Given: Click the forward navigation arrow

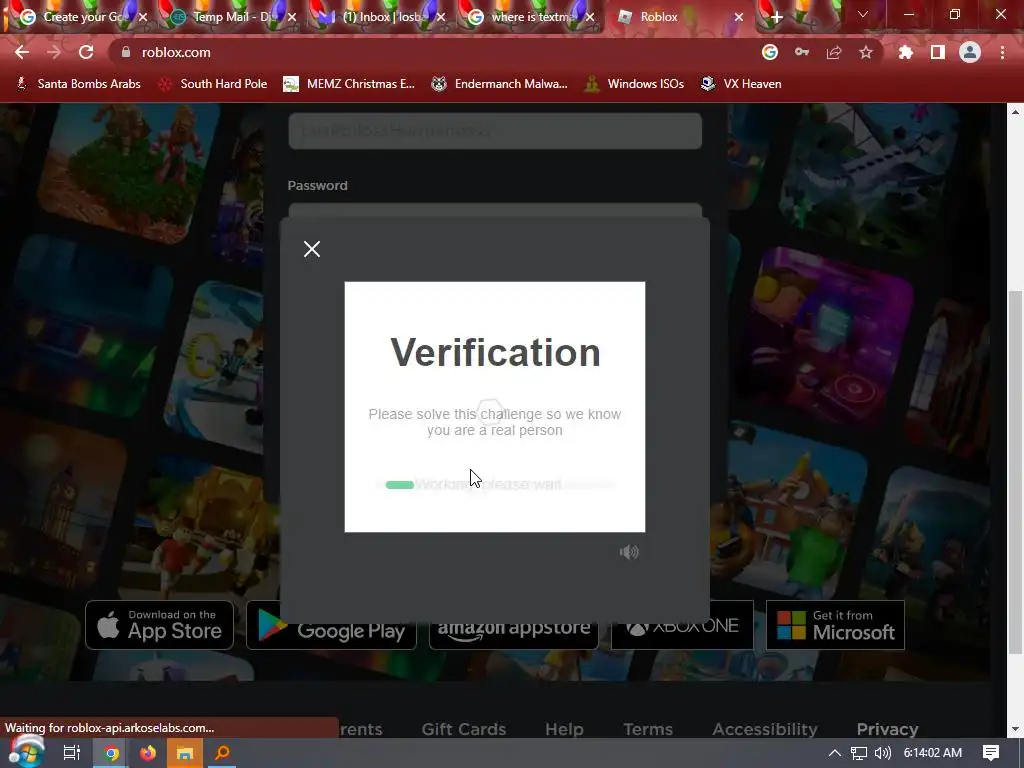Looking at the screenshot, I should click(x=54, y=52).
